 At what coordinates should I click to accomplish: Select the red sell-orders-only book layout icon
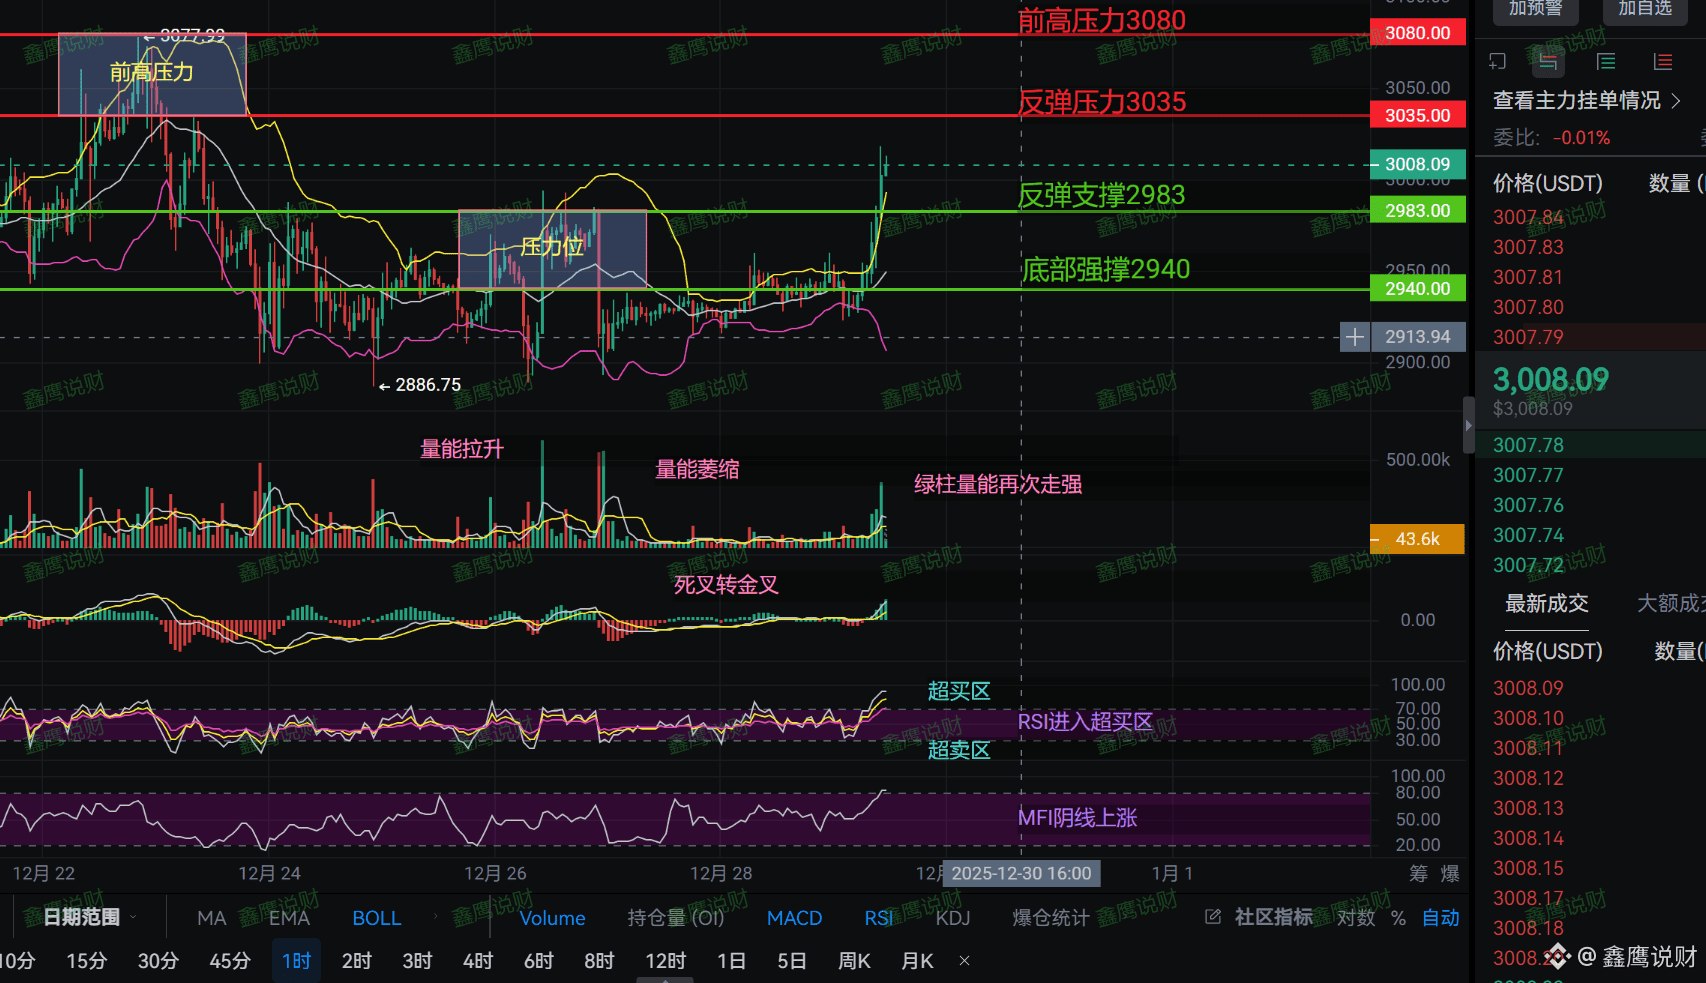1662,61
